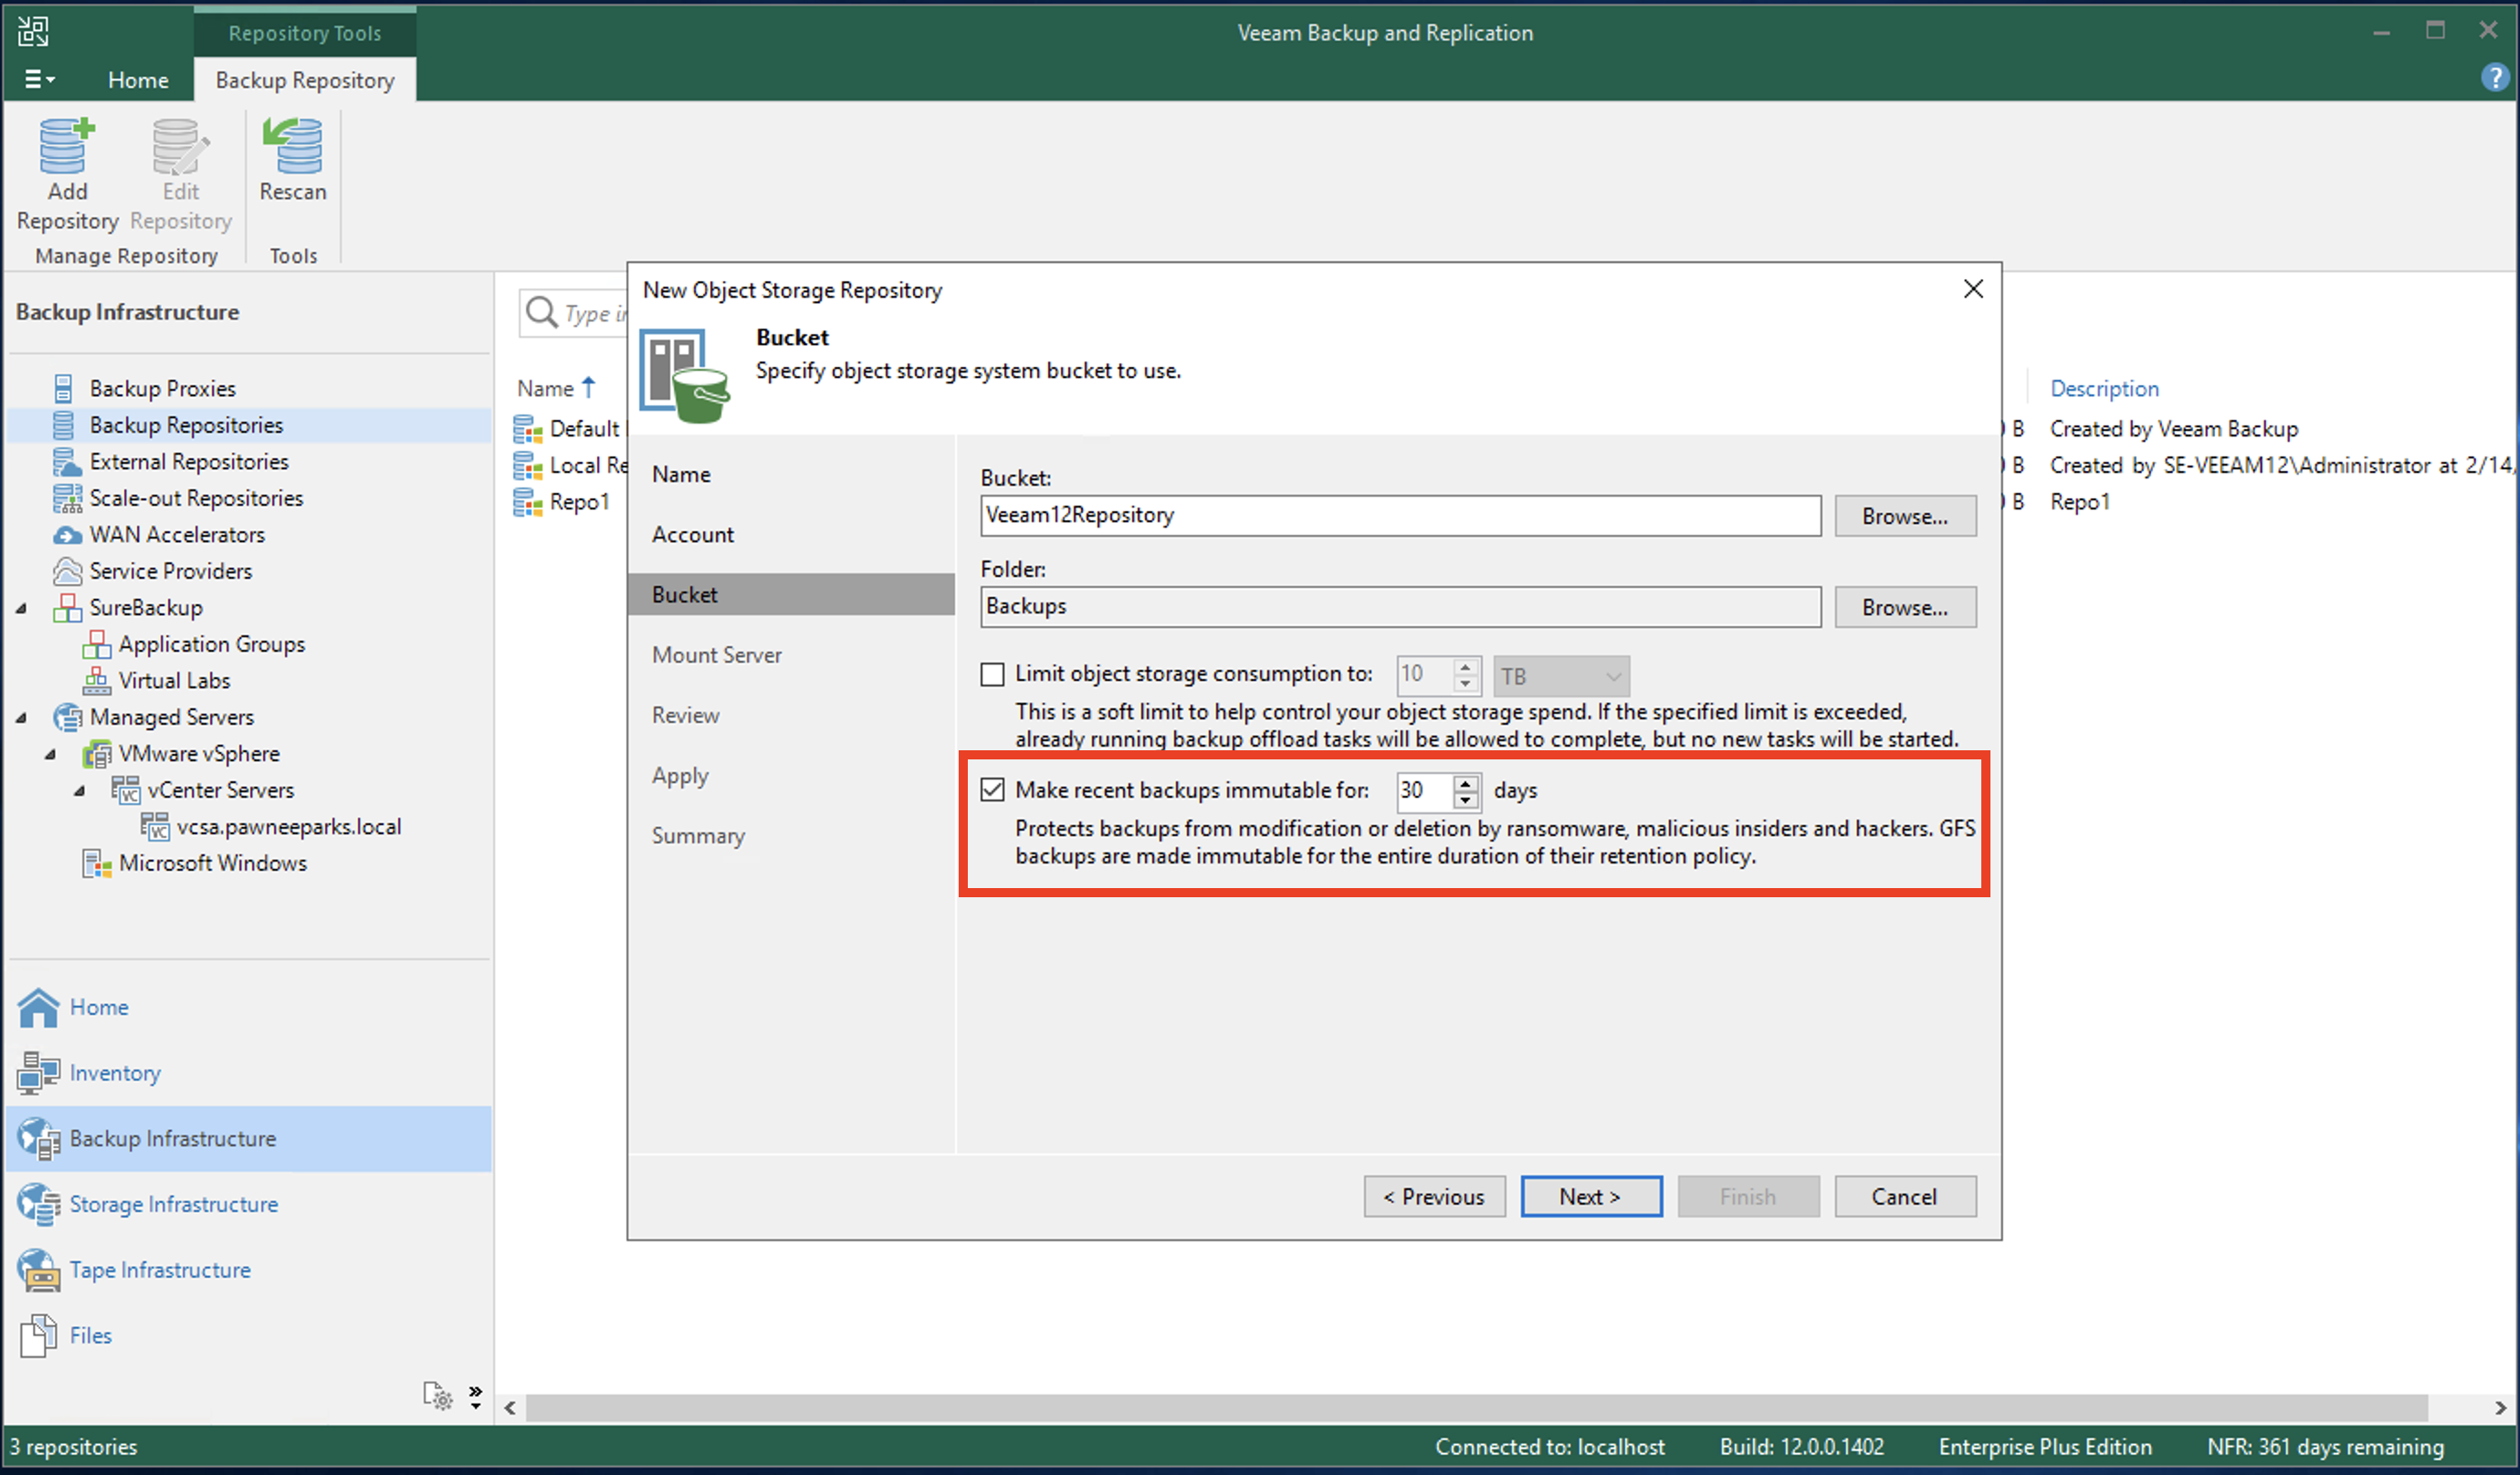Go to Name wizard step
The image size is (2520, 1475).
[681, 474]
